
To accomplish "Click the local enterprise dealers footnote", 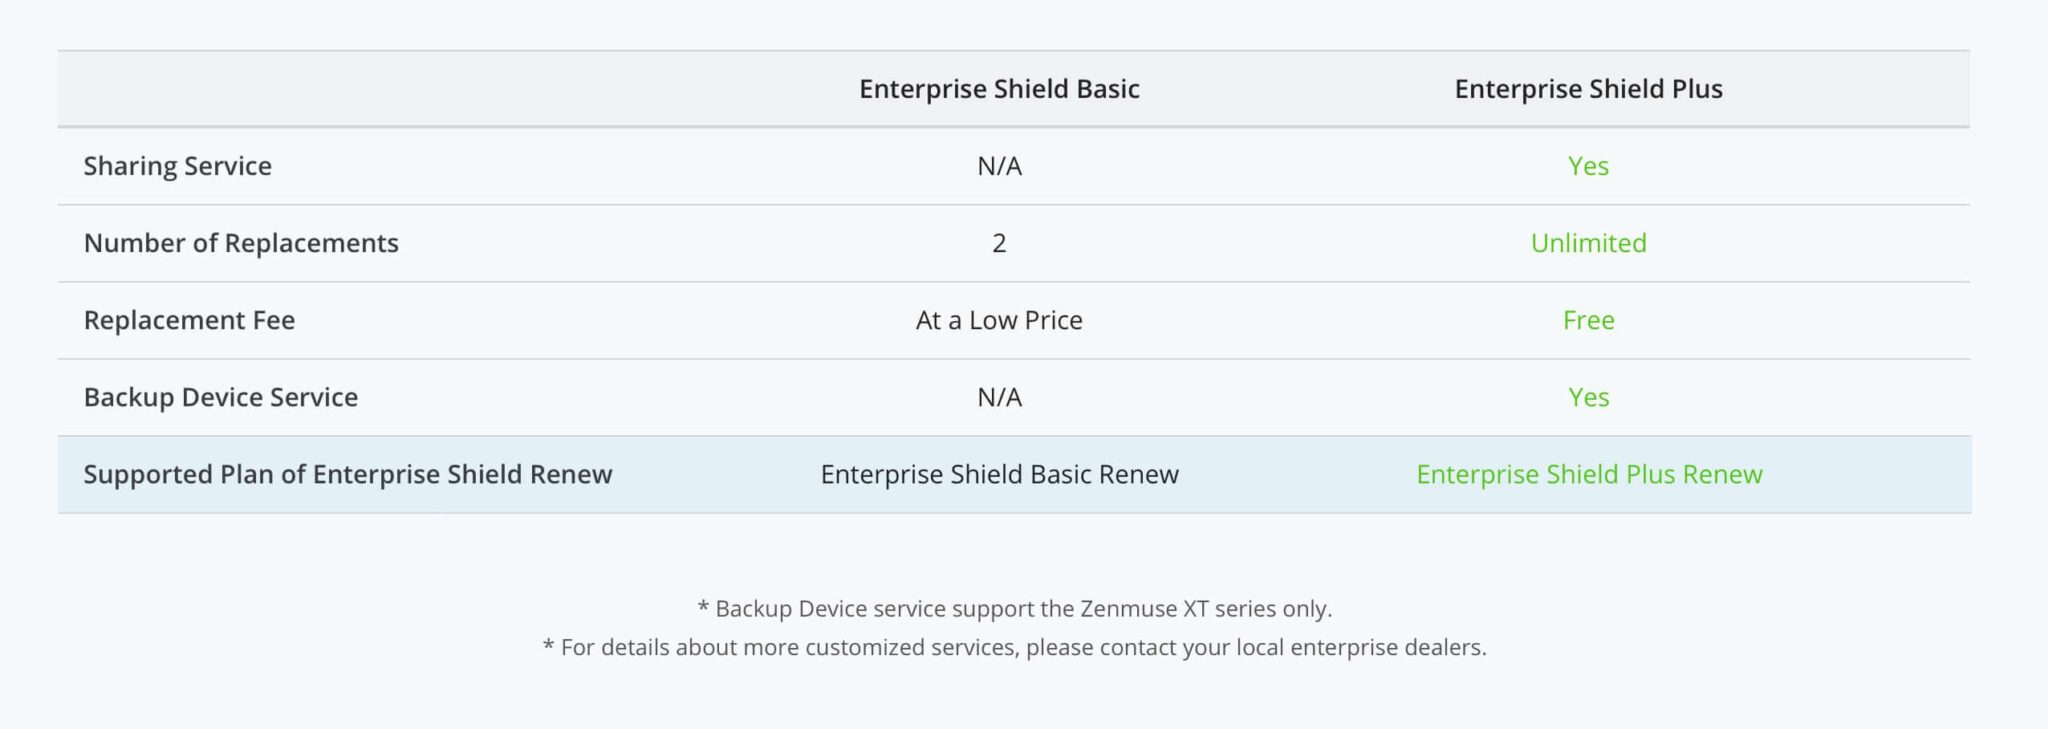I will tap(1014, 647).
